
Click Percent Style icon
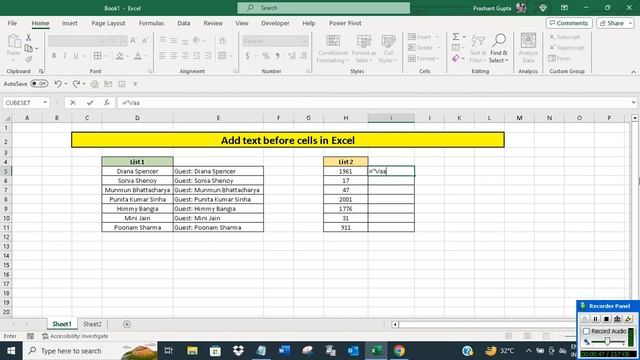coord(266,56)
